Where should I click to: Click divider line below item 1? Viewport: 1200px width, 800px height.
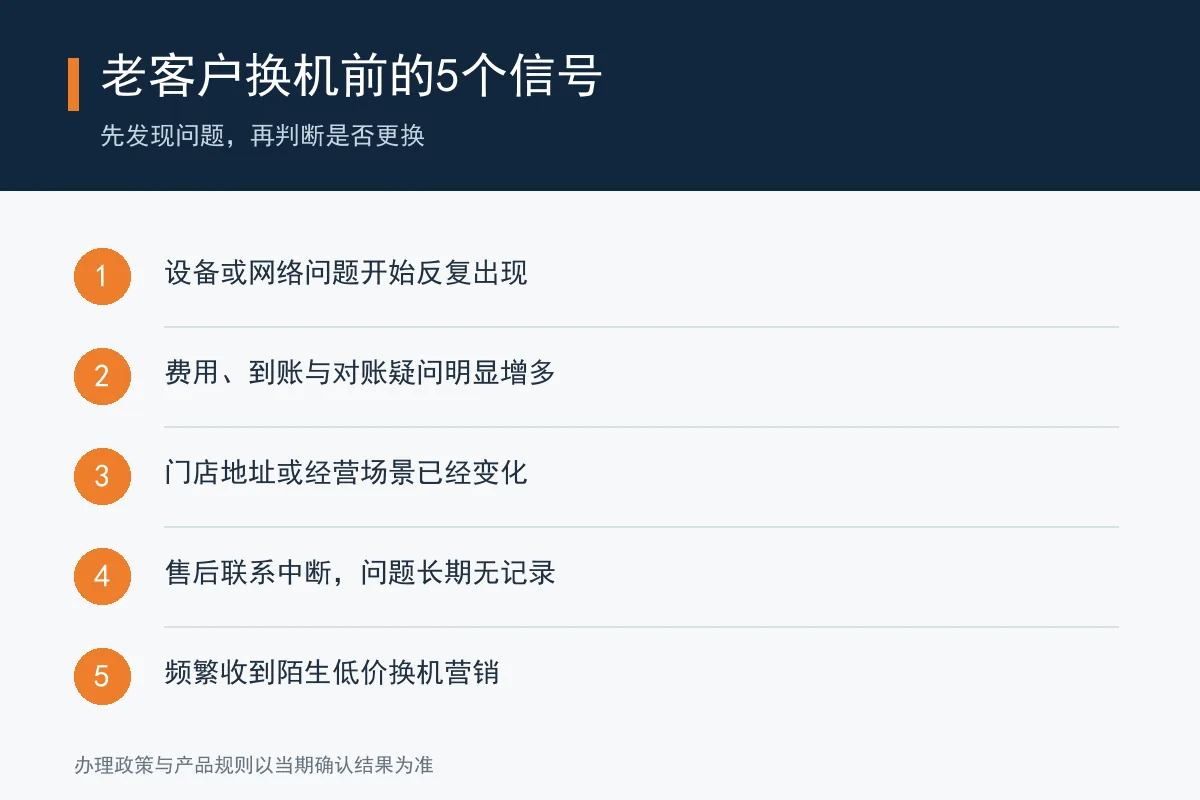pyautogui.click(x=641, y=327)
